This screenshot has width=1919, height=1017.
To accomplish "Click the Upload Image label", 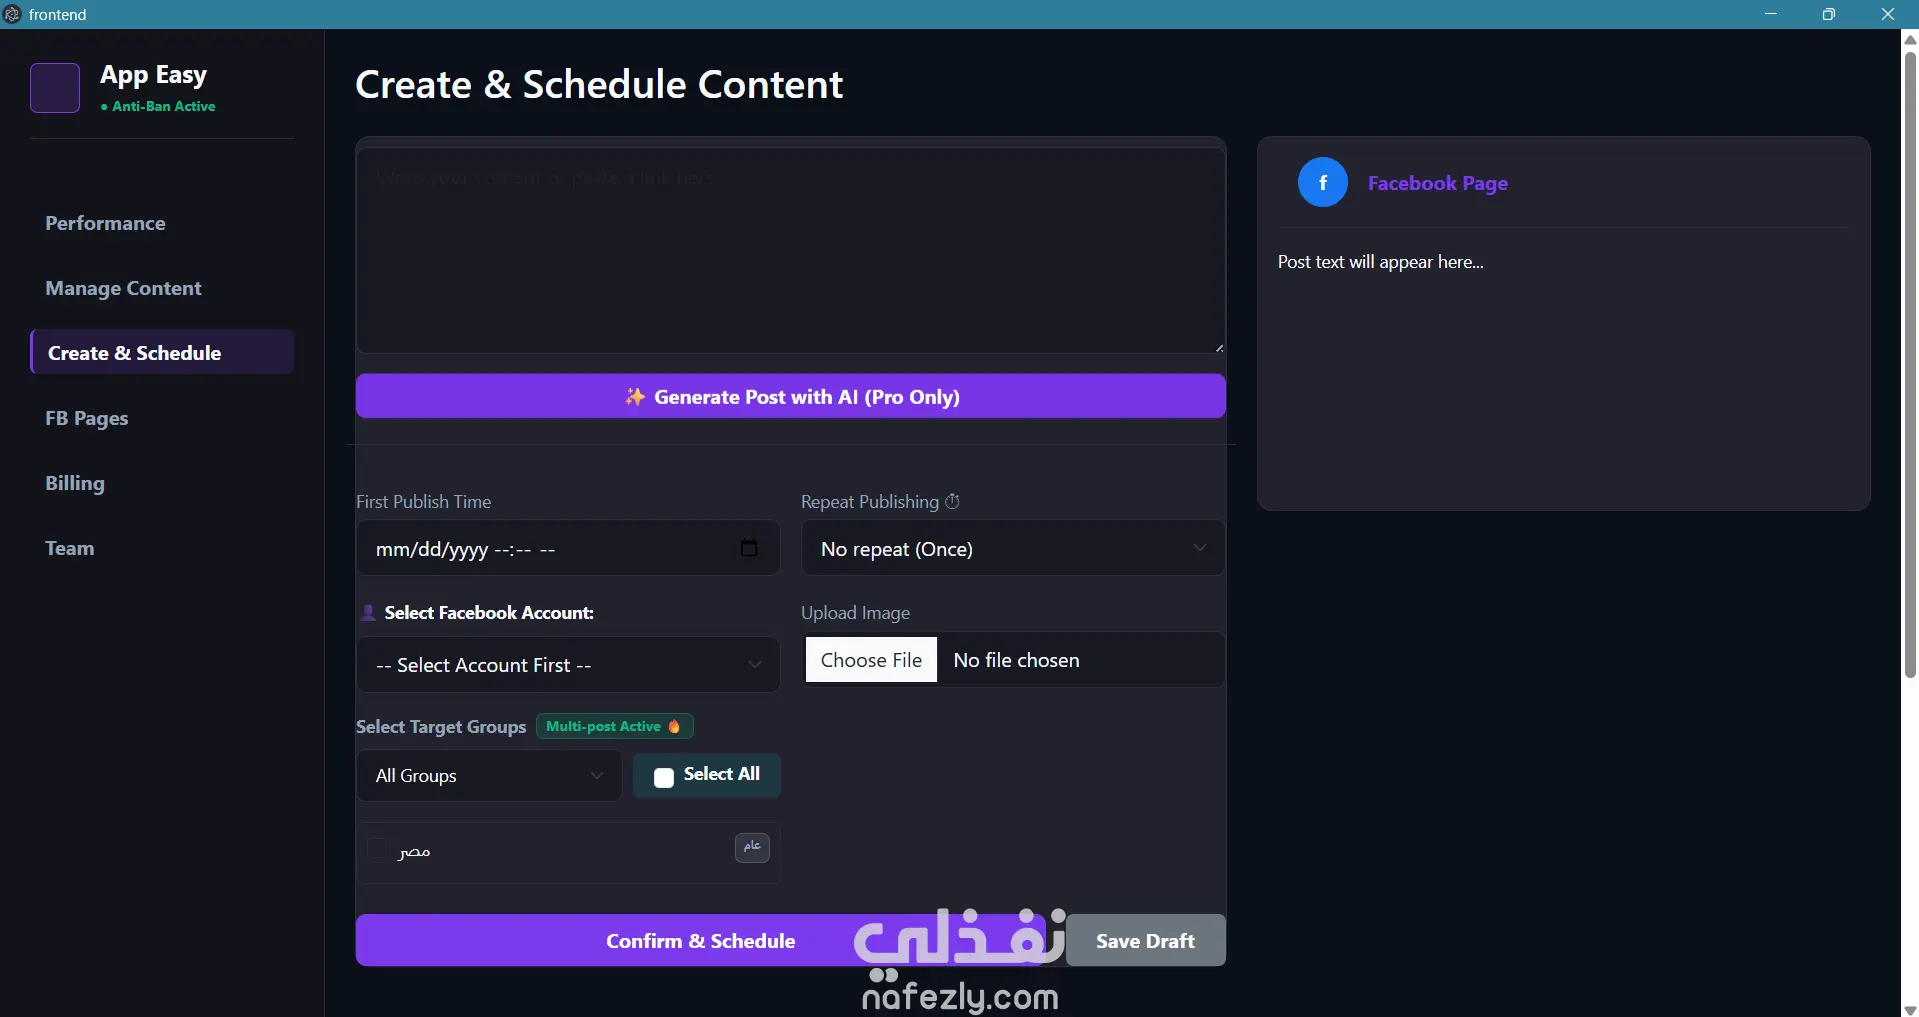I will click(856, 613).
